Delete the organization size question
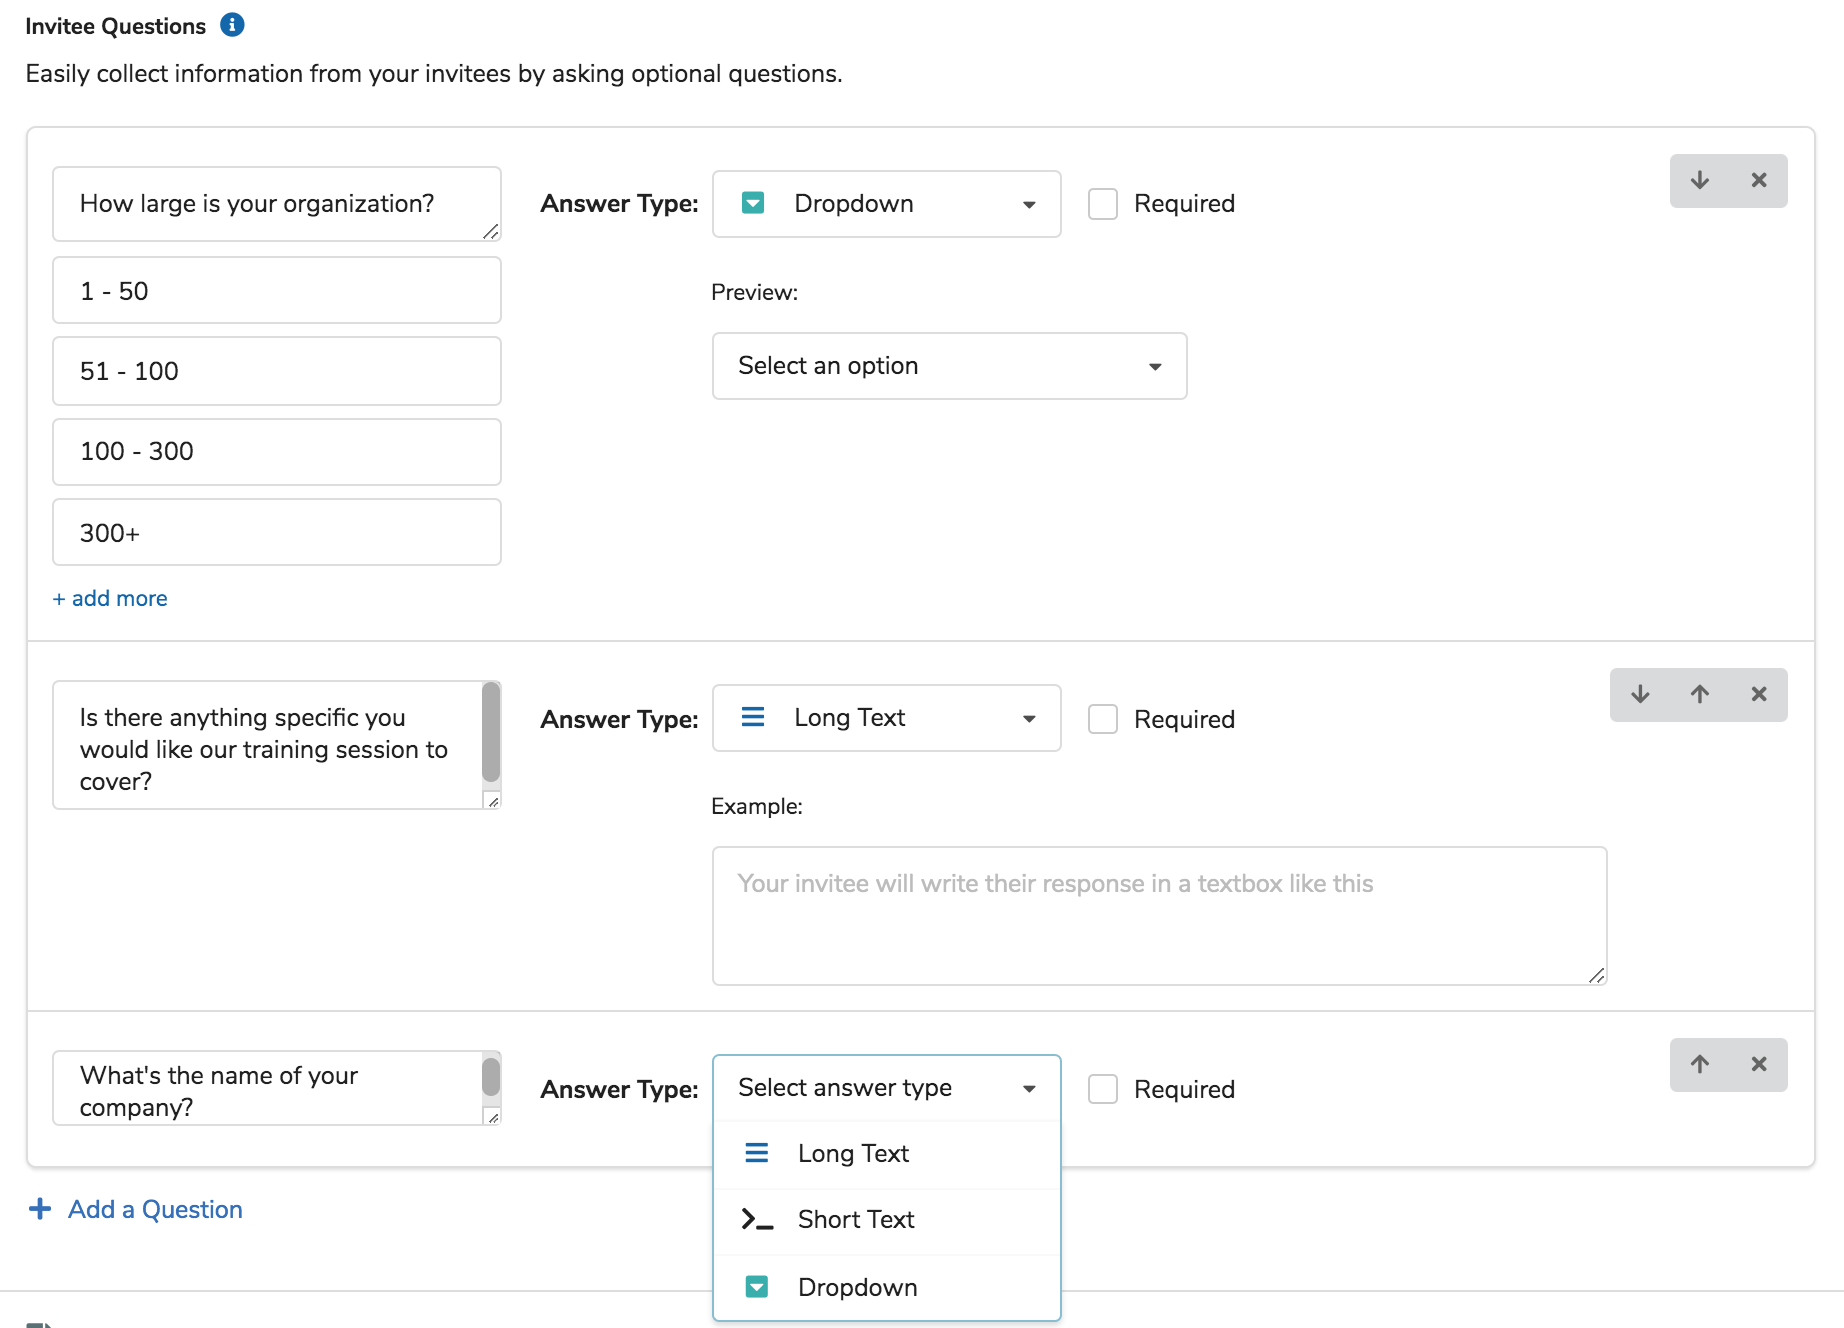Image resolution: width=1844 pixels, height=1328 pixels. [x=1758, y=181]
